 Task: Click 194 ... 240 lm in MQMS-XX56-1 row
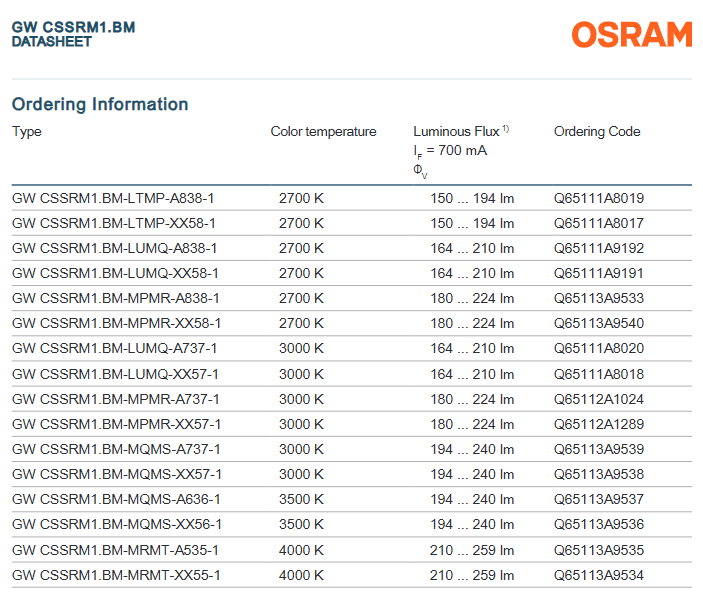(472, 524)
